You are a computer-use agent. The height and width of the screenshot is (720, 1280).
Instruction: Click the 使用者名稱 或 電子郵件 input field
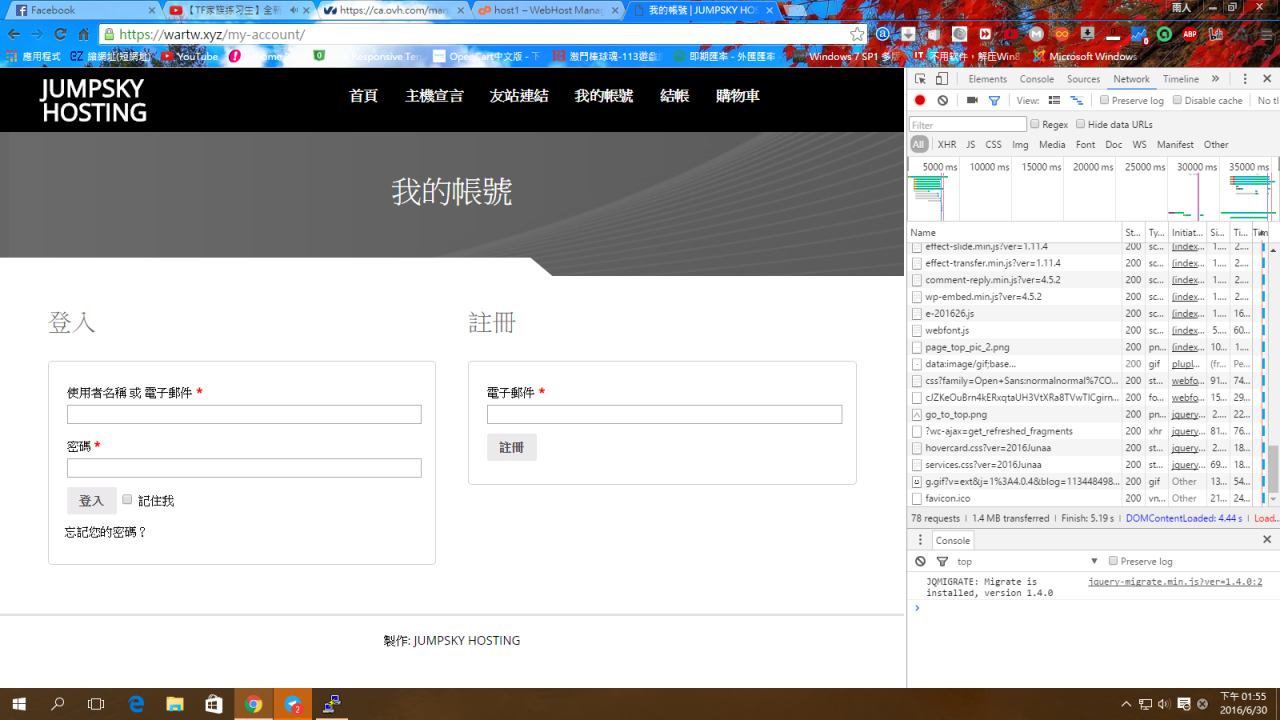(244, 414)
